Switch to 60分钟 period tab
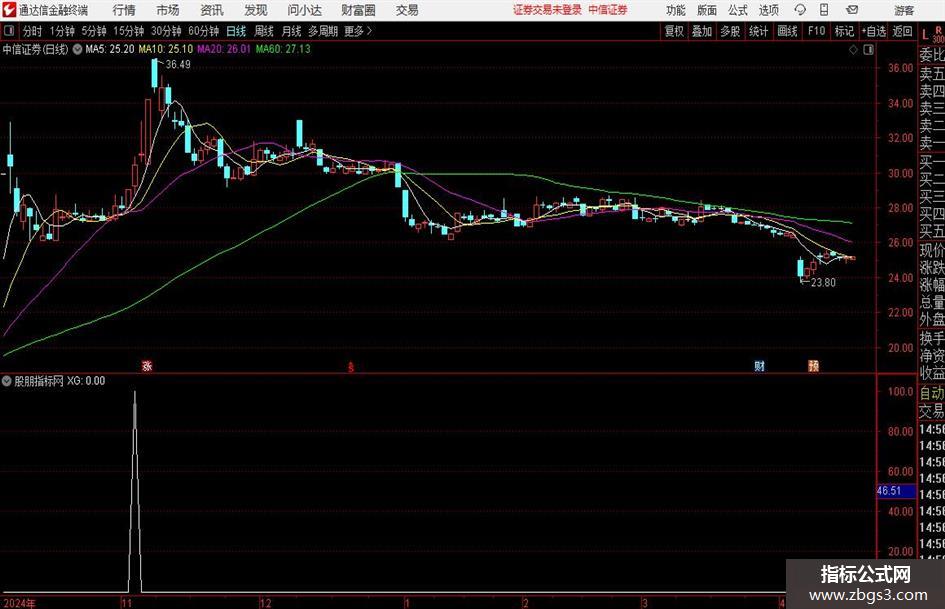945x609 pixels. click(203, 31)
